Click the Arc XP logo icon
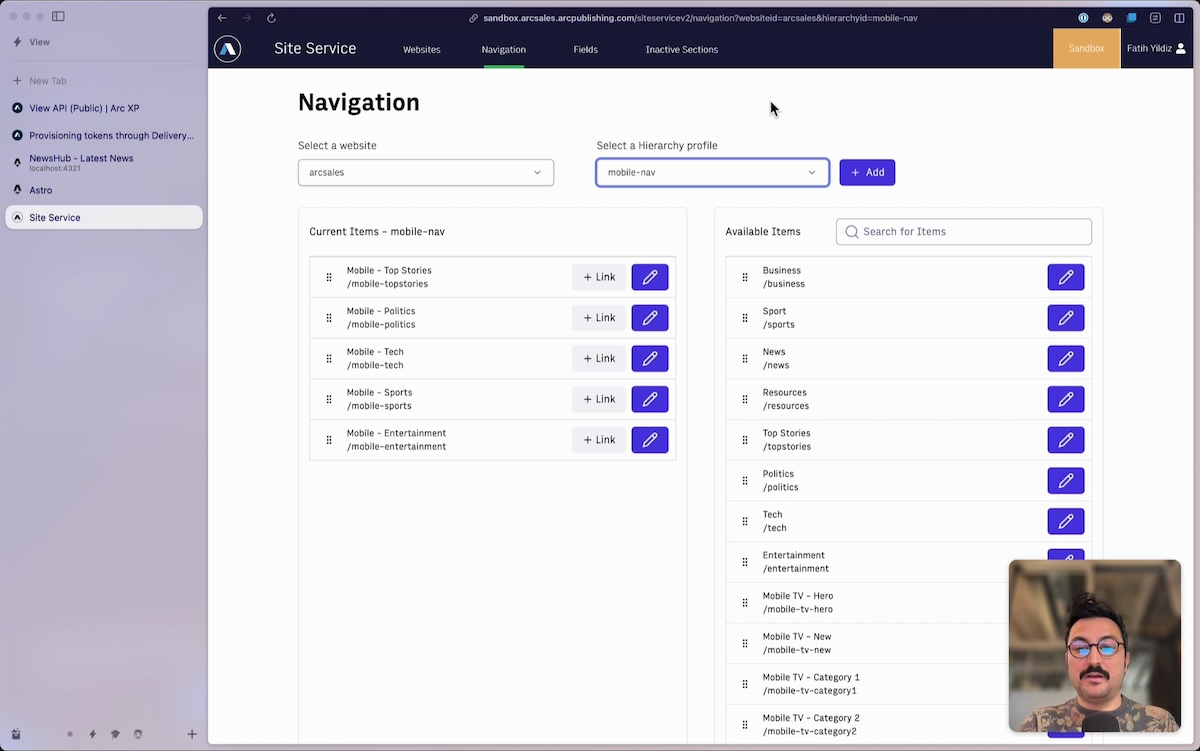Screen dimensions: 1200x751 (x=227, y=49)
